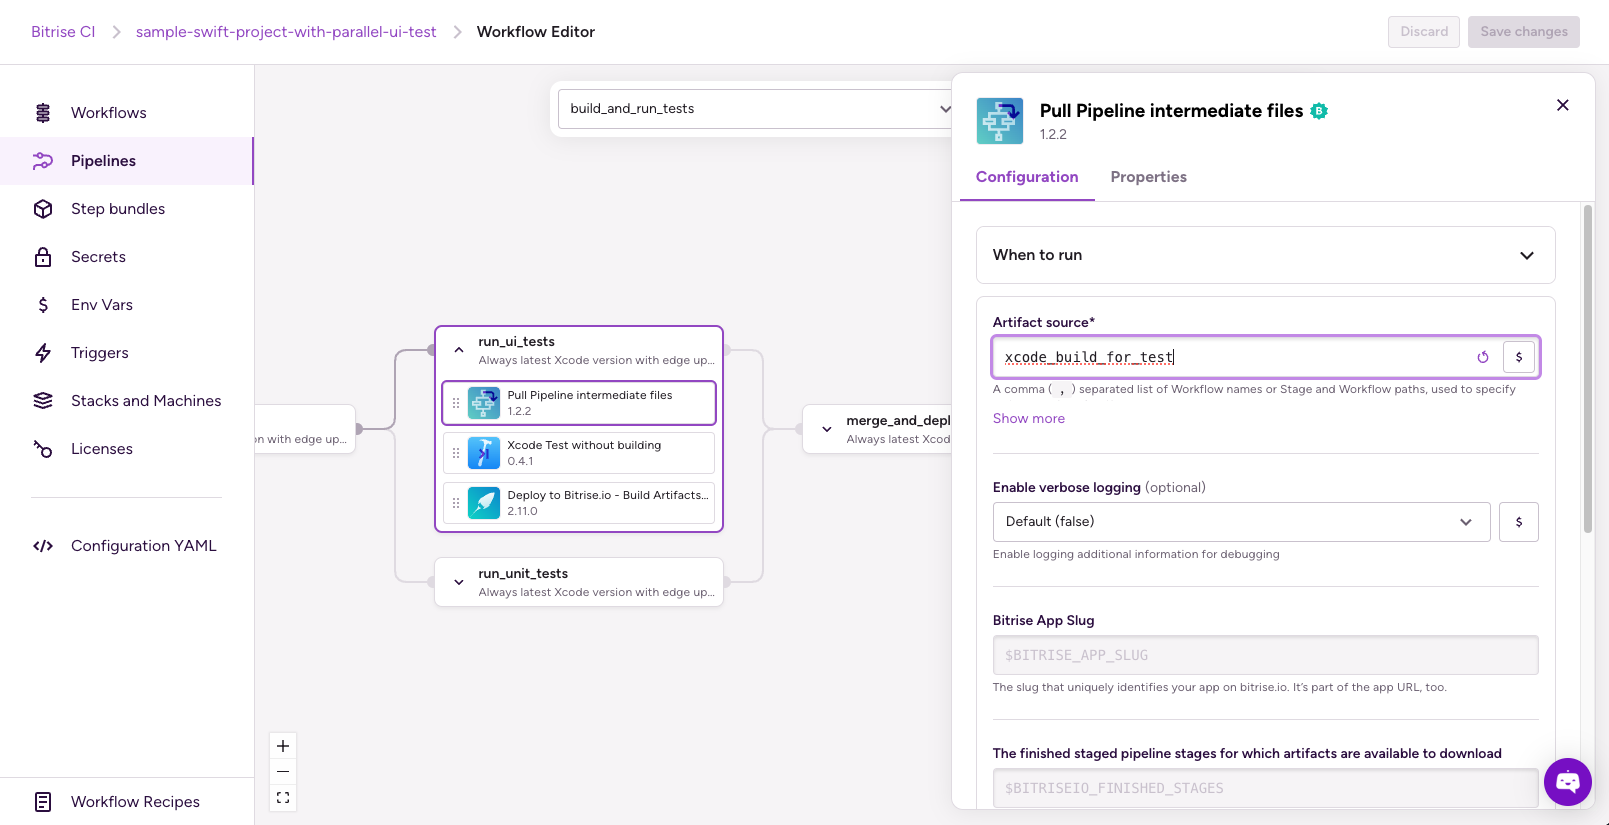Open the Workflows sidebar icon
The height and width of the screenshot is (825, 1609).
tap(43, 113)
